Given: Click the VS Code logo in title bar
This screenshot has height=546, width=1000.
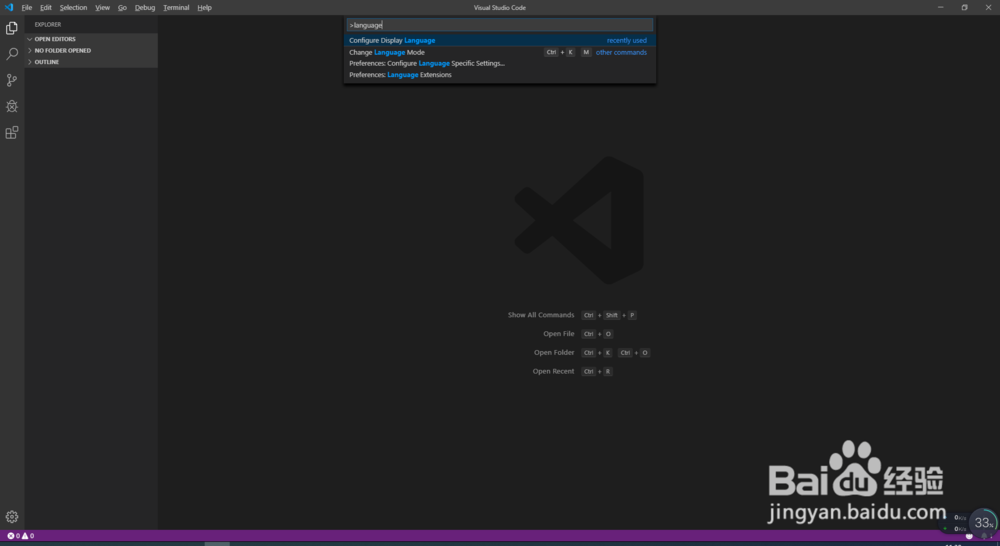Looking at the screenshot, I should [8, 8].
